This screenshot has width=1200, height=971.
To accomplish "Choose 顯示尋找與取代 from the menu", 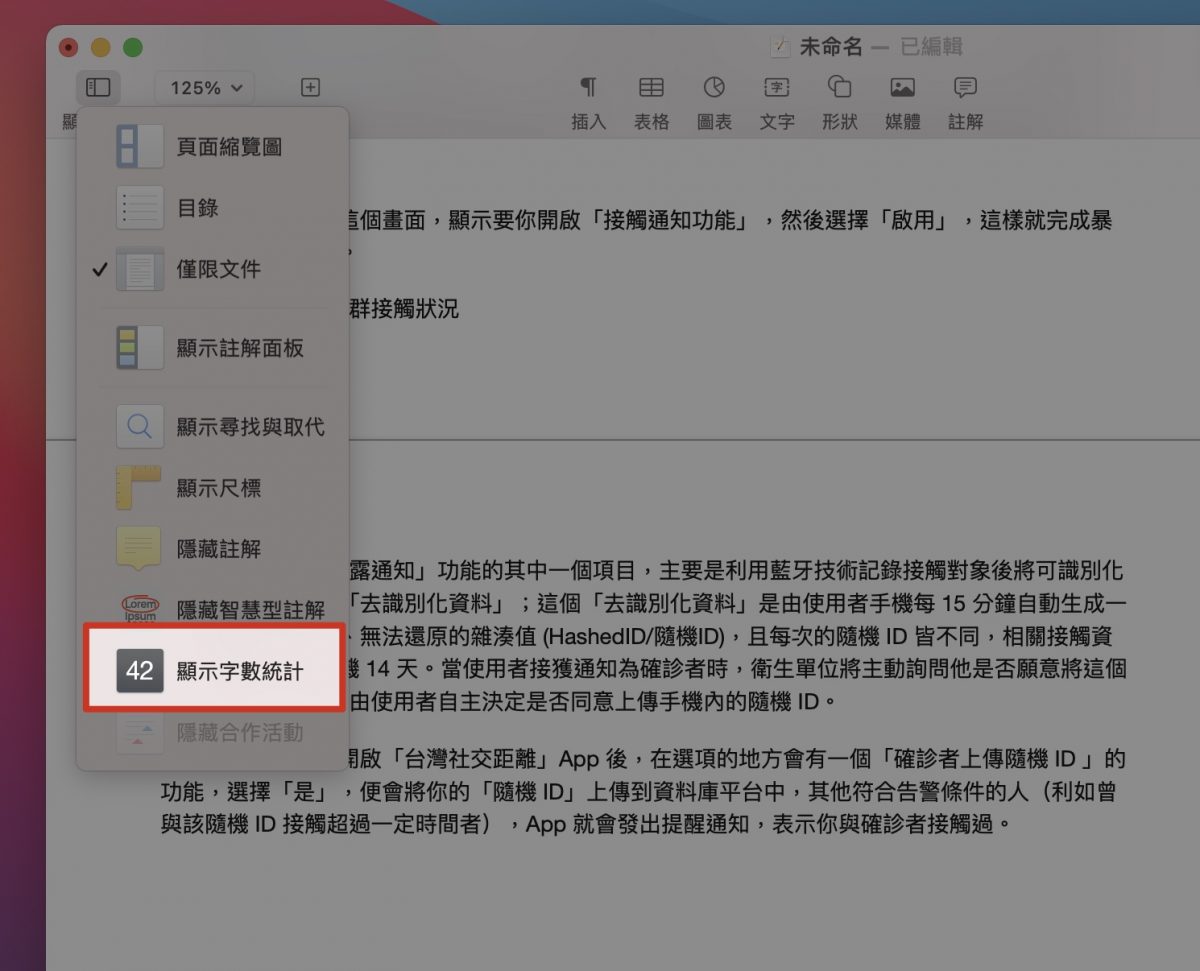I will [x=213, y=427].
